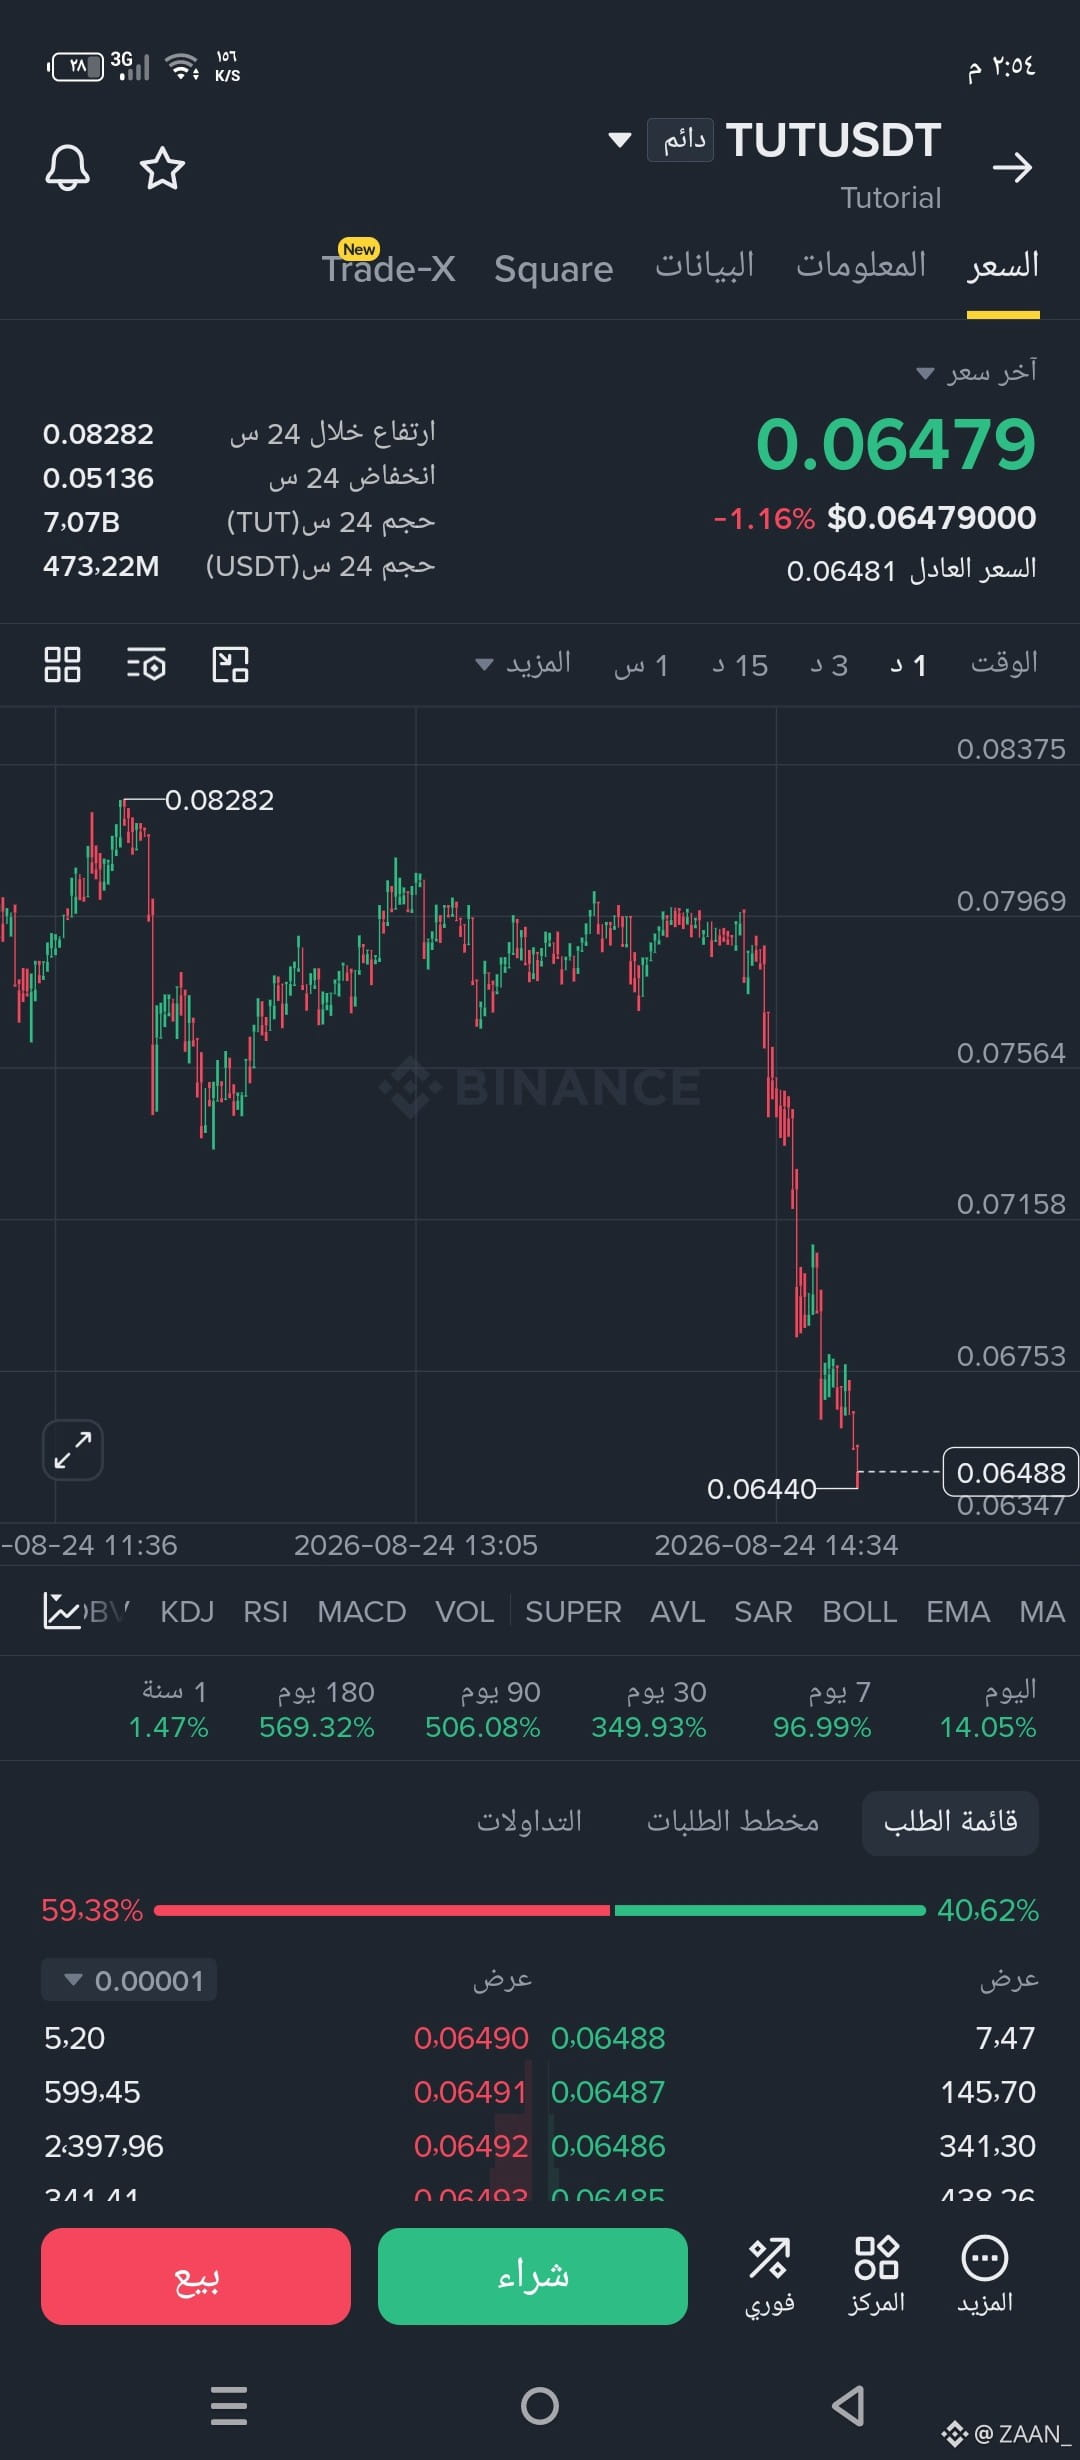Tap the 7 يوم 96.99% performance value
Viewport: 1080px width, 2460px height.
click(822, 1709)
